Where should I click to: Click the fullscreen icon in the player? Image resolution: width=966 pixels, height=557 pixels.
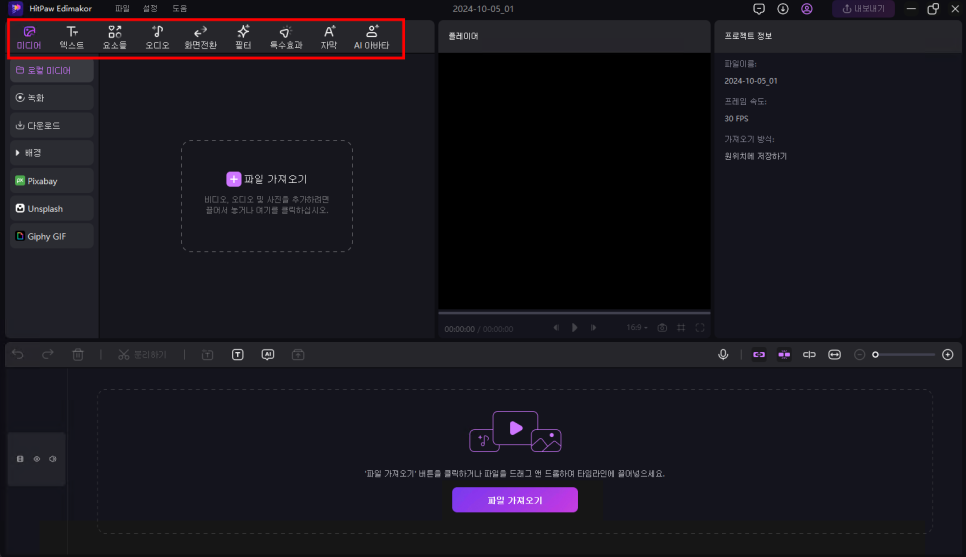point(700,328)
